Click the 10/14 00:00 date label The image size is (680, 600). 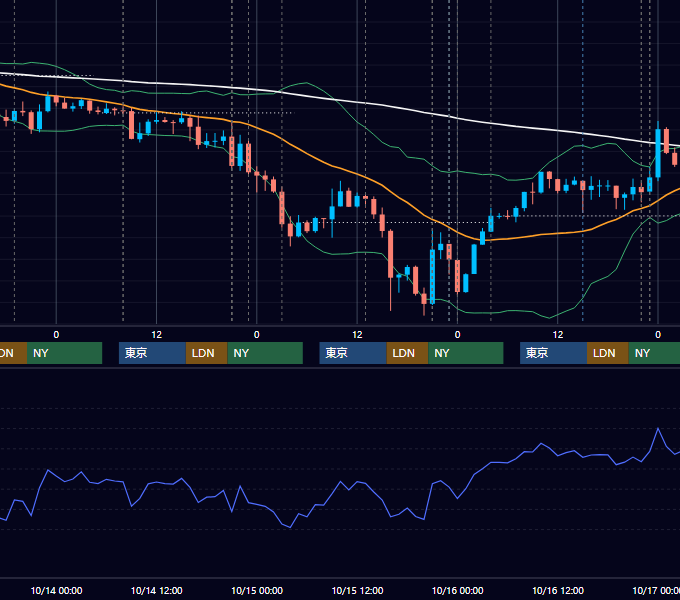(x=56, y=590)
